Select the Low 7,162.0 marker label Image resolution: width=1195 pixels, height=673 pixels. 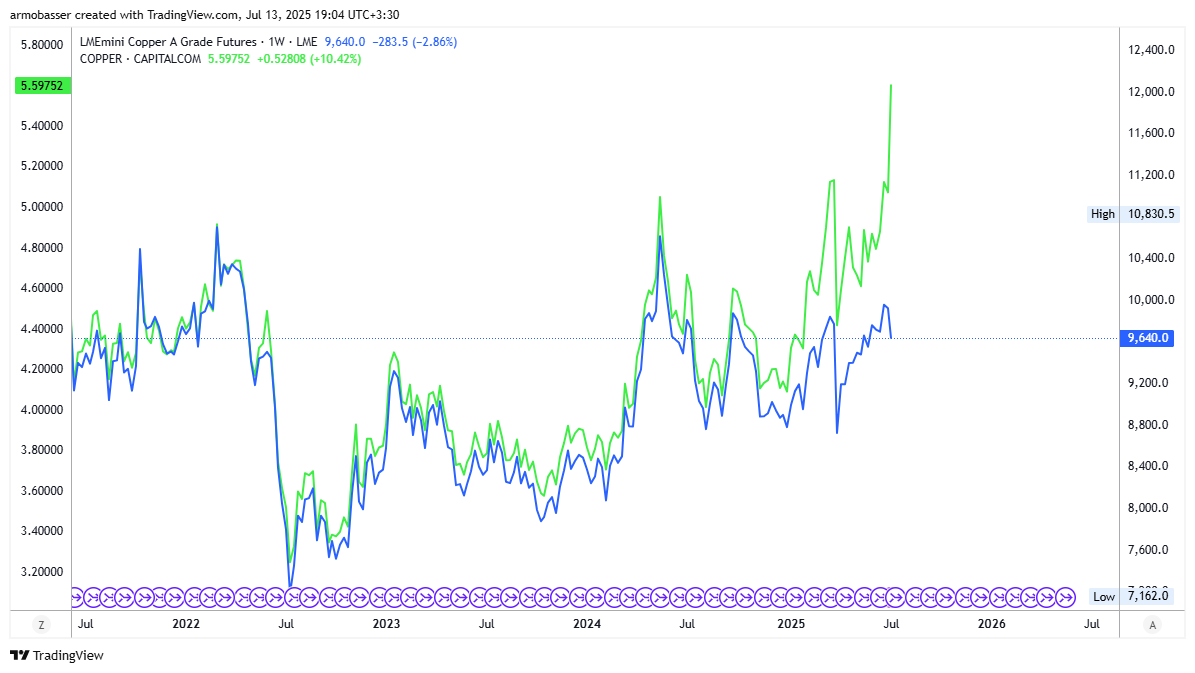[x=1133, y=597]
